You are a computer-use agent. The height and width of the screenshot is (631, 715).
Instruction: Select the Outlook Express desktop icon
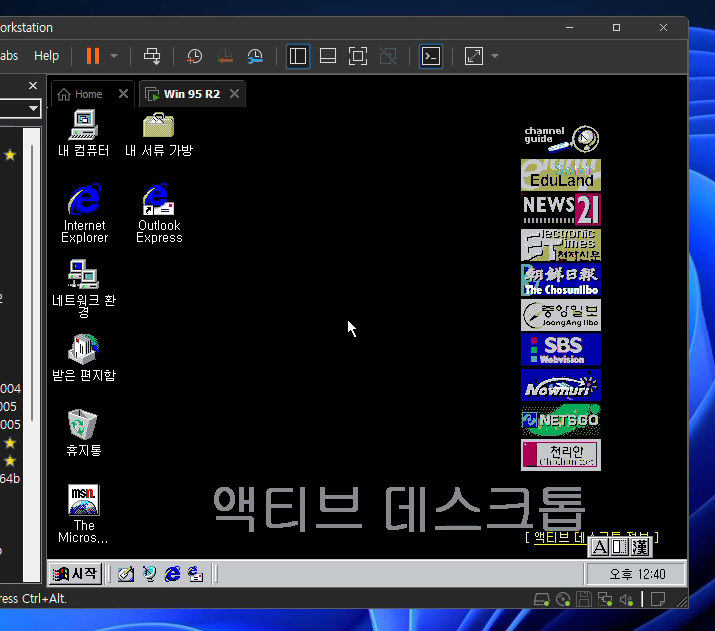pos(159,213)
